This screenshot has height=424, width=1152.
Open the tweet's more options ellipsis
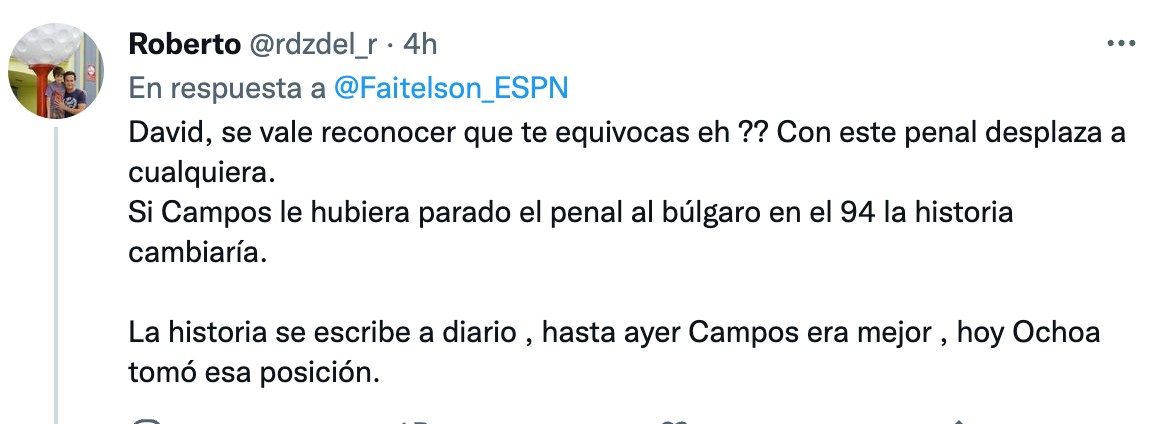pyautogui.click(x=1119, y=45)
